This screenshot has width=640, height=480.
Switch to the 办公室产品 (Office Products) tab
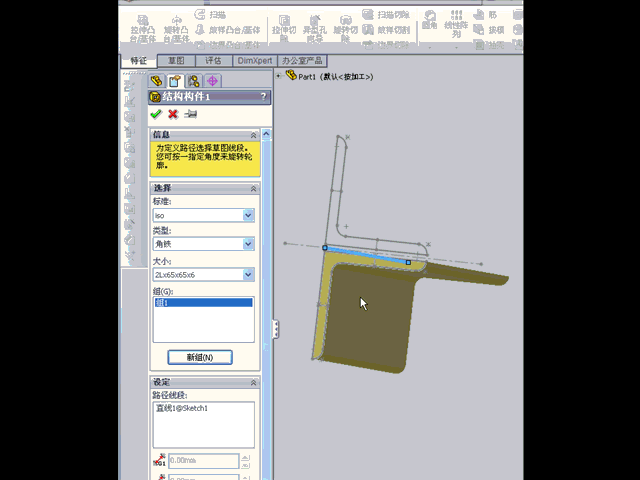coord(302,61)
